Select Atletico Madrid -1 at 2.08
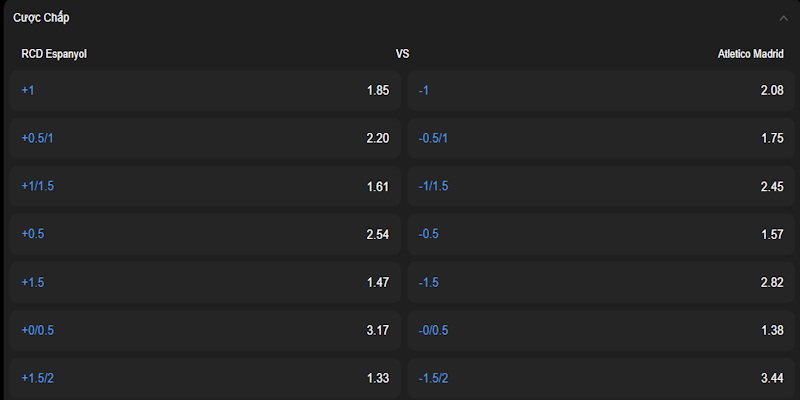Image resolution: width=800 pixels, height=400 pixels. point(601,90)
